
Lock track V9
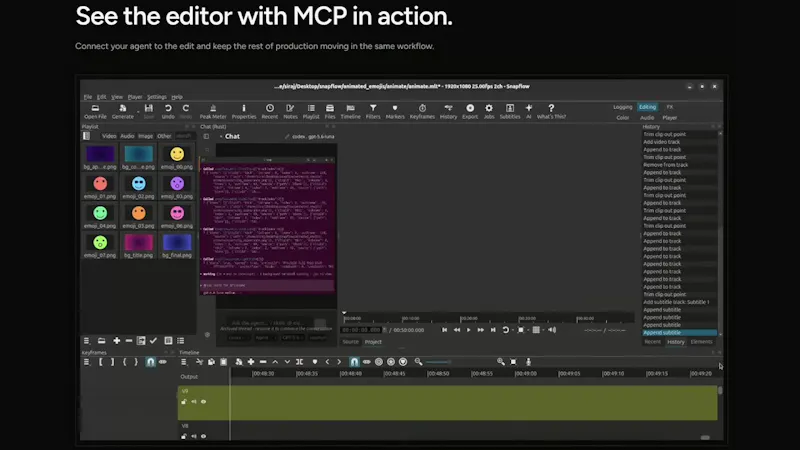point(184,402)
